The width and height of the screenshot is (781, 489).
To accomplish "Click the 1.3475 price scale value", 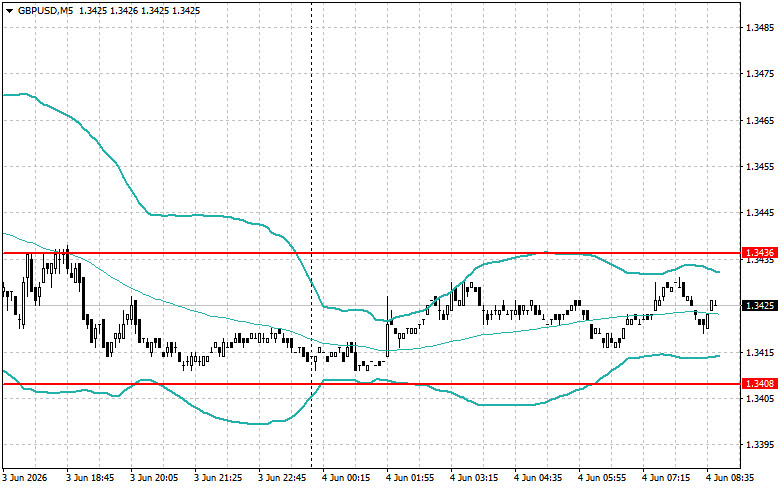I will pyautogui.click(x=760, y=74).
